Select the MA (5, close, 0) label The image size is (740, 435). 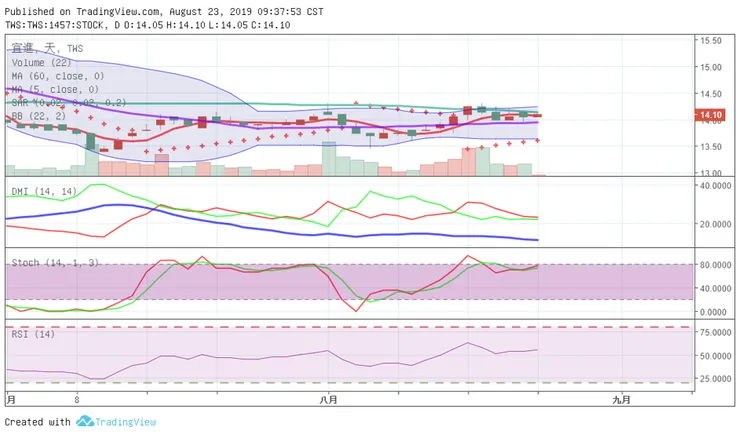55,89
